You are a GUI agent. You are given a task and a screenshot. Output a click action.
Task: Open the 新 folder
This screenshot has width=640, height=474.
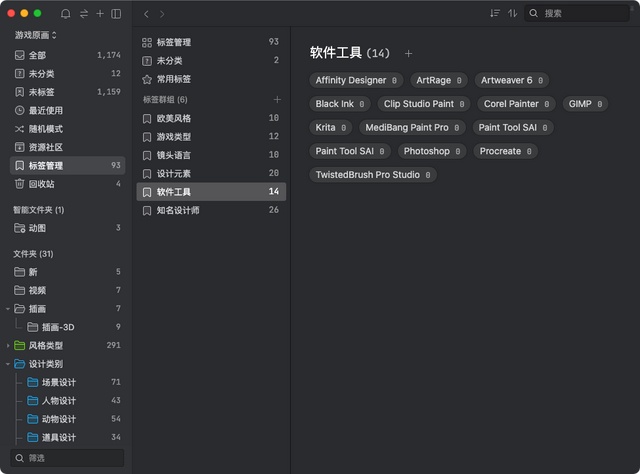click(67, 272)
